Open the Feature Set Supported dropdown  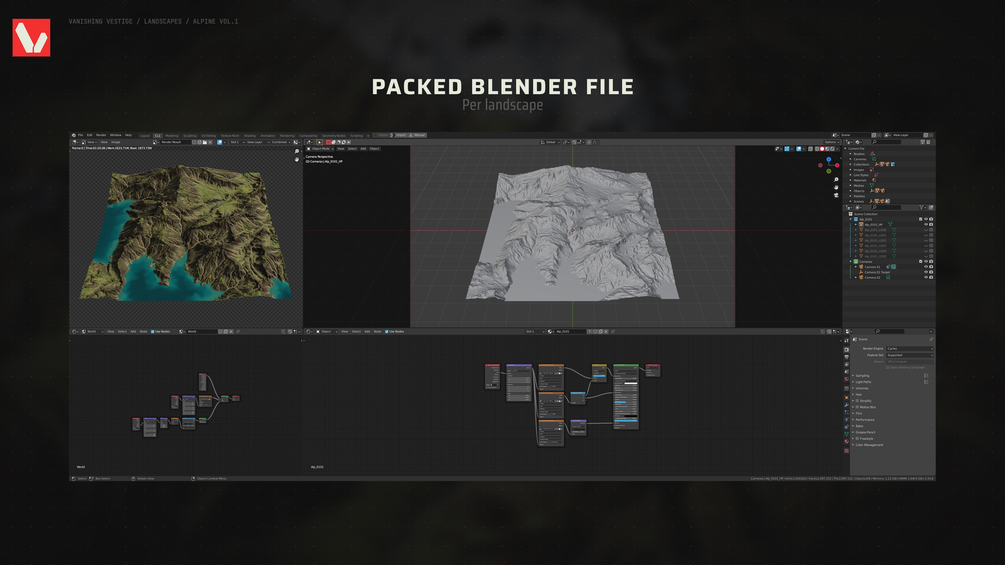[909, 355]
